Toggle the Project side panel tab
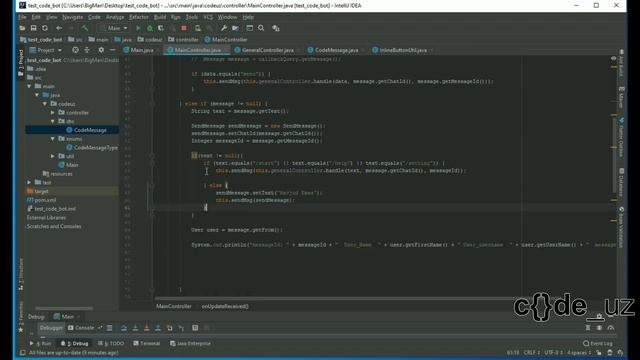 [21, 62]
